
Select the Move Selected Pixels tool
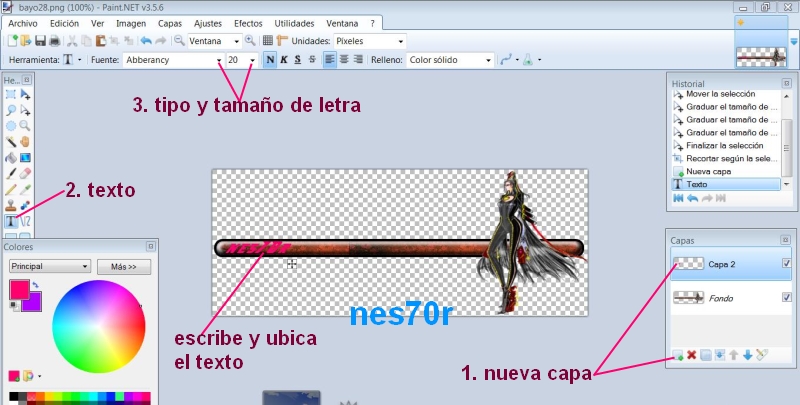click(x=25, y=94)
